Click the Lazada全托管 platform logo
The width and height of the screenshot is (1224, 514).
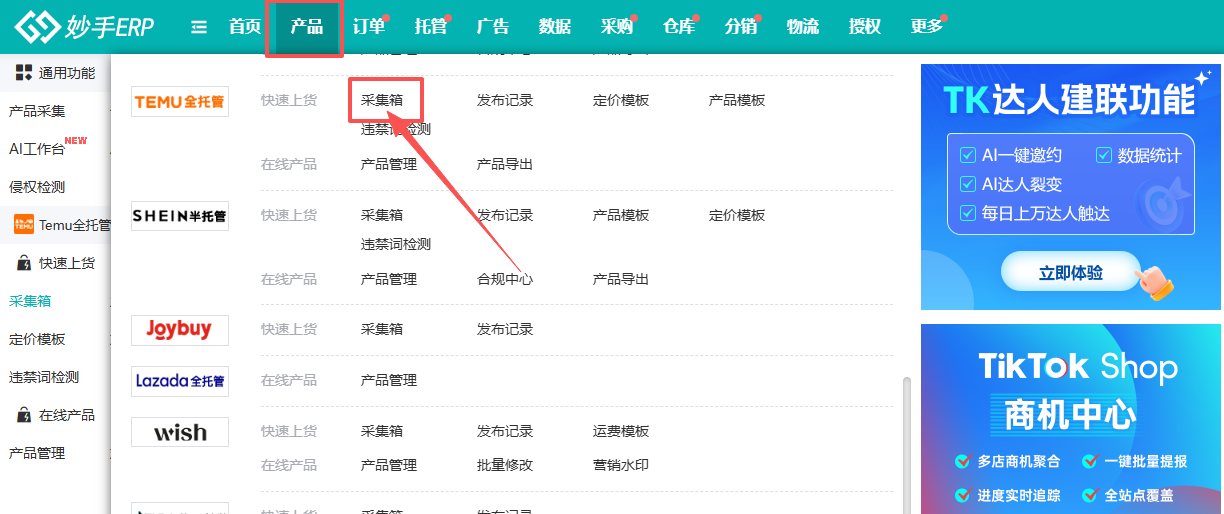click(x=180, y=381)
